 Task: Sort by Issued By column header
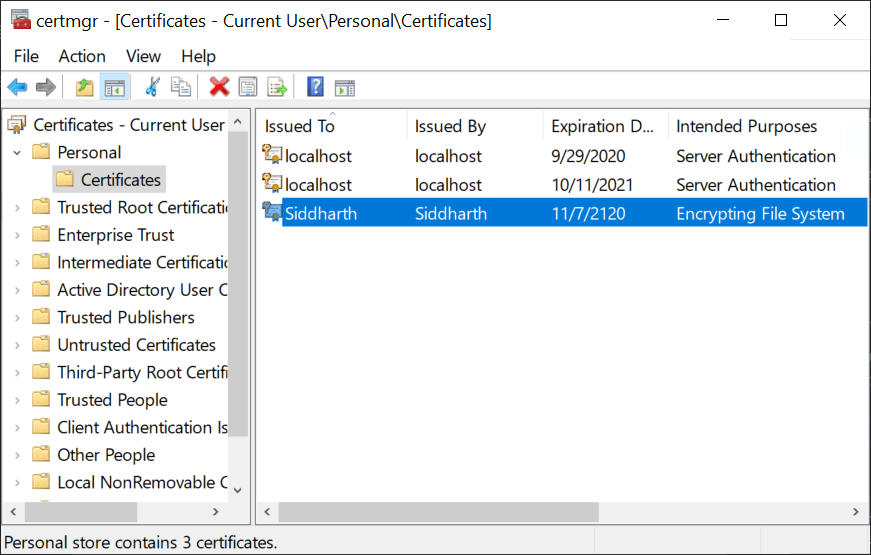click(475, 126)
